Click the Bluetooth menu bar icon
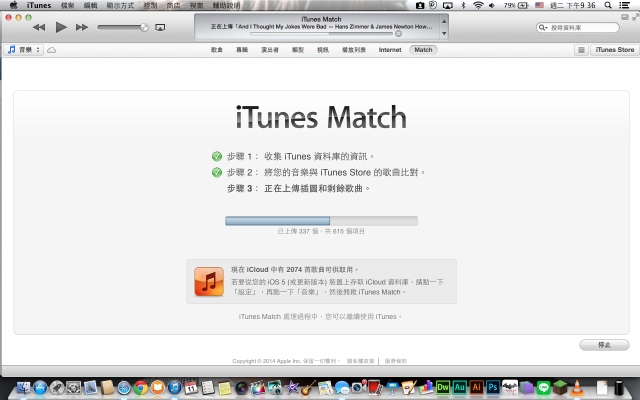The image size is (640, 400). [463, 5]
